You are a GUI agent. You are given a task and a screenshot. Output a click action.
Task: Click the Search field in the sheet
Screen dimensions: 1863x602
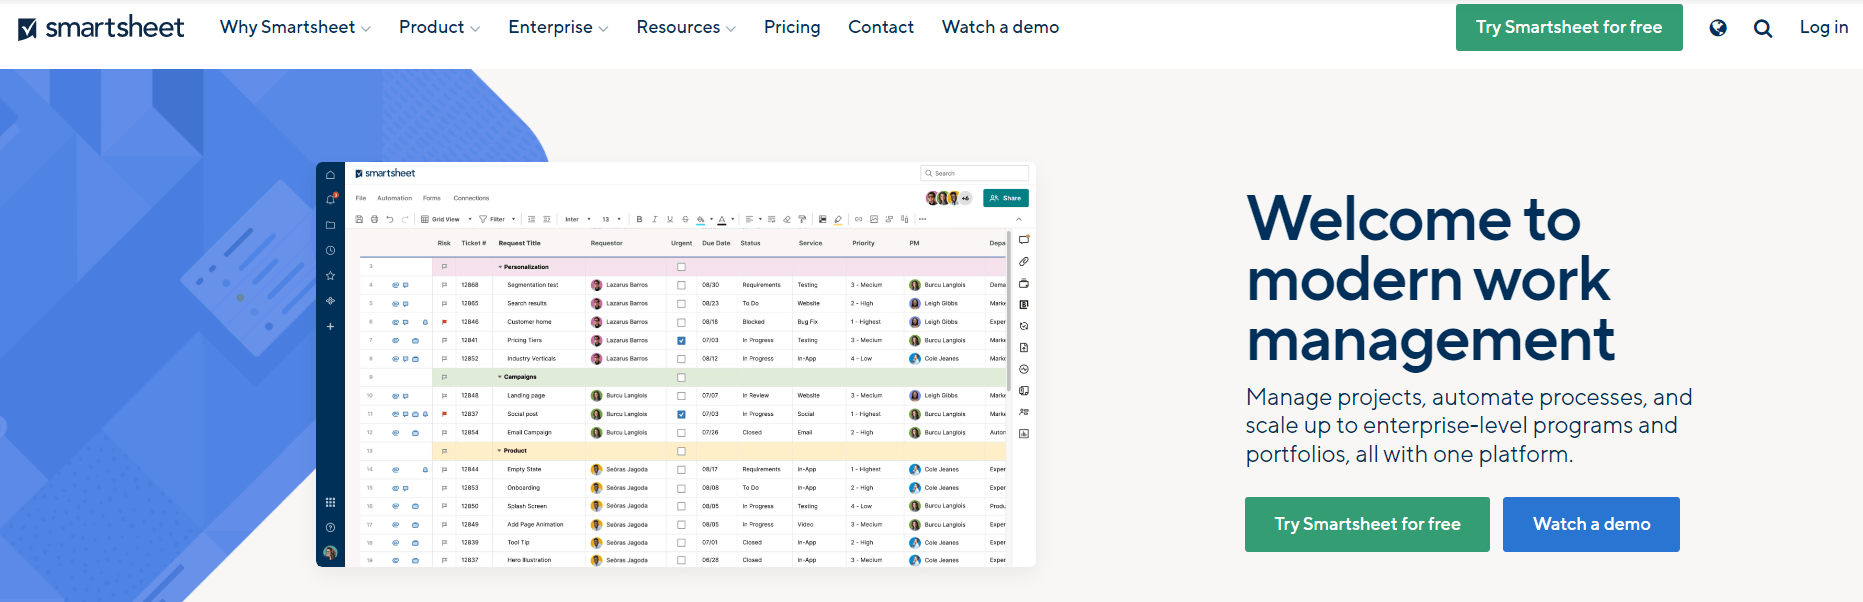point(975,173)
